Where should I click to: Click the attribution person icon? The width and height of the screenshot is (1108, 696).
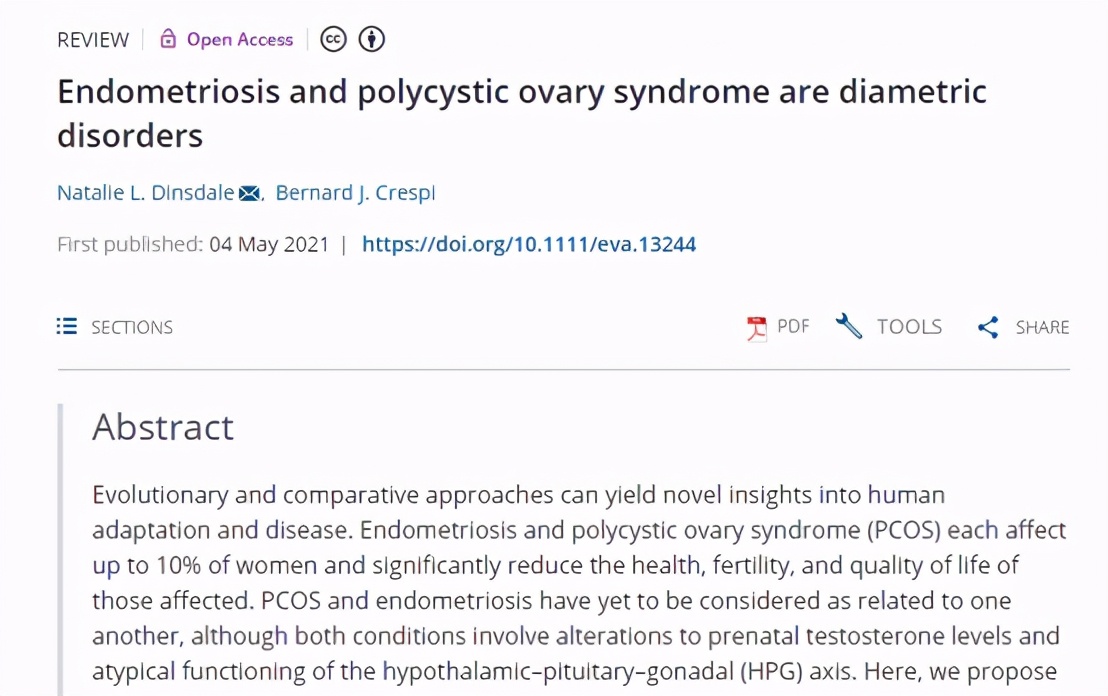coord(372,39)
